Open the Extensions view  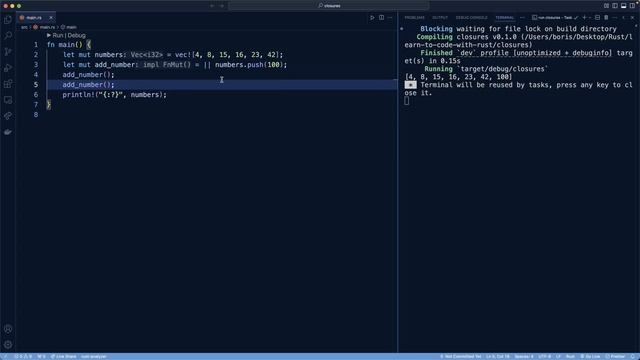point(8,84)
